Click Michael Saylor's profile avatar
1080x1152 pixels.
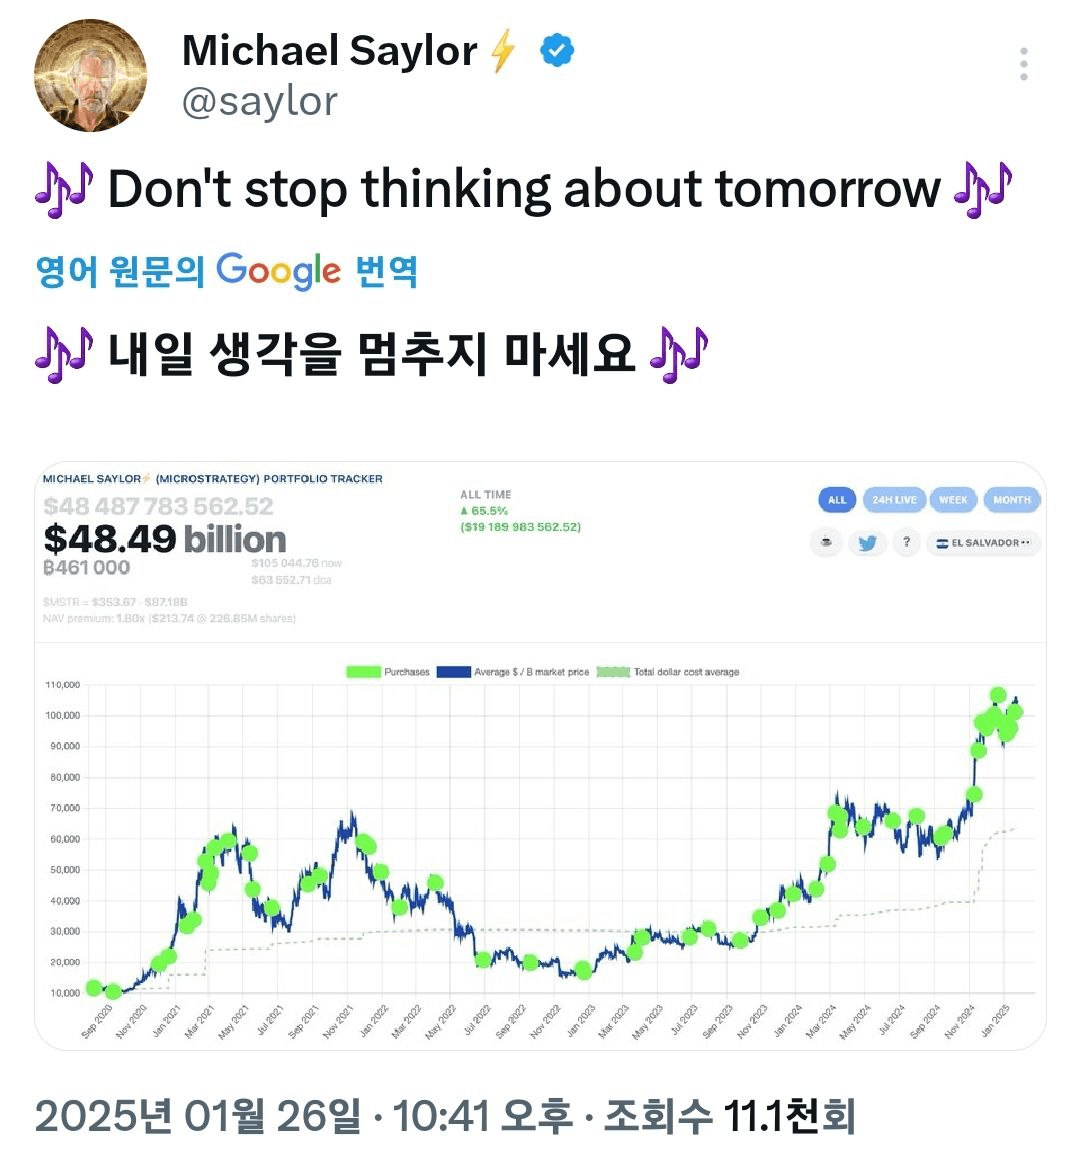coord(90,76)
